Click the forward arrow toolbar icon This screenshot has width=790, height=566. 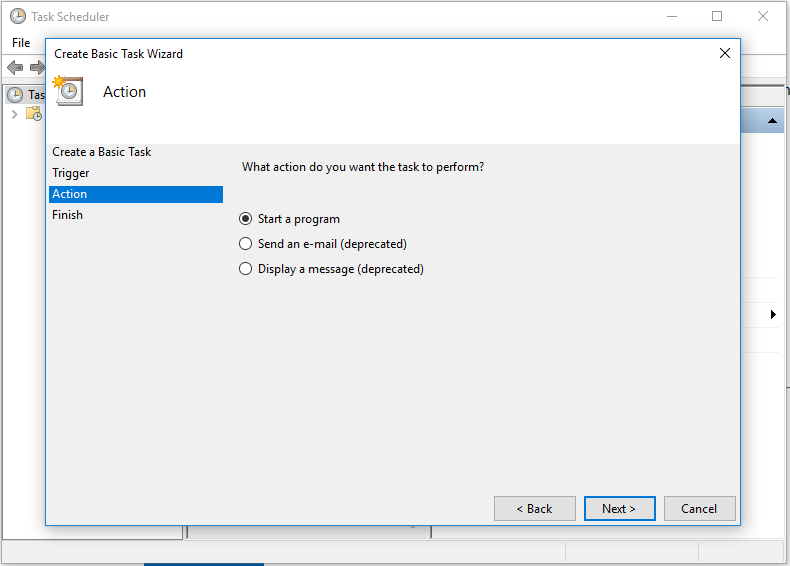click(37, 67)
